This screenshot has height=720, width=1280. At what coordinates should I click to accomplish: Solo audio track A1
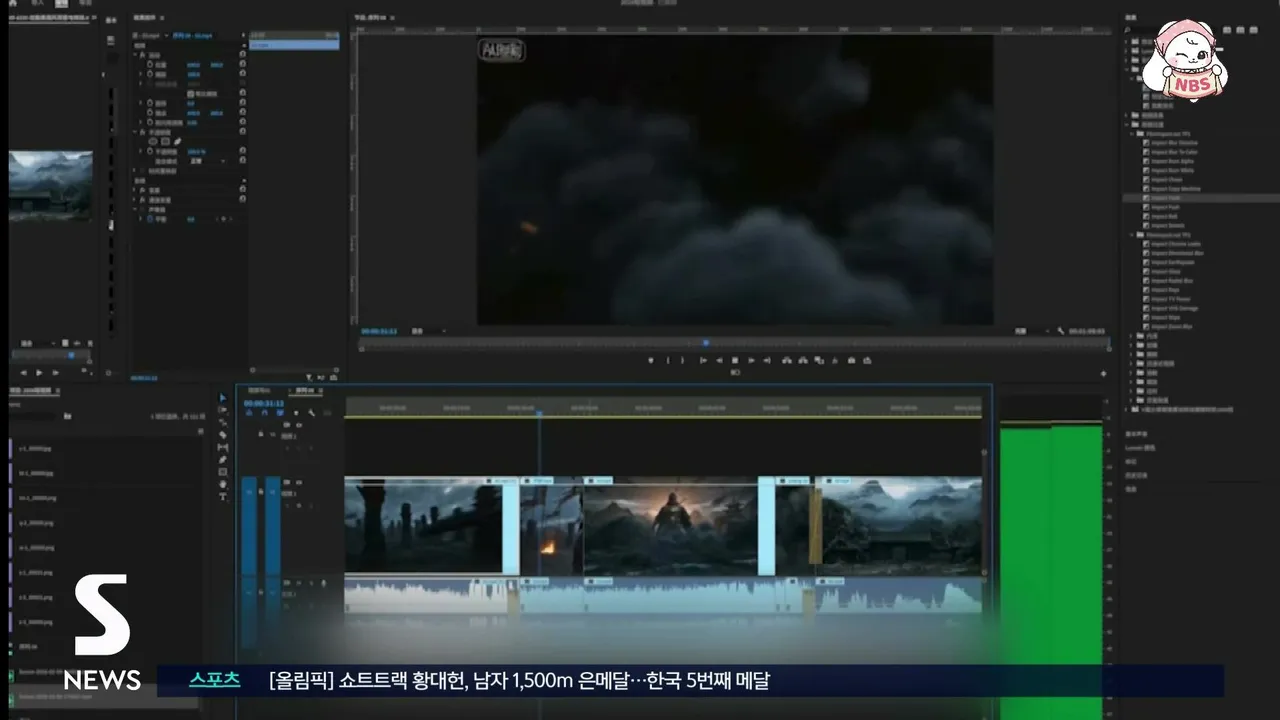[311, 582]
